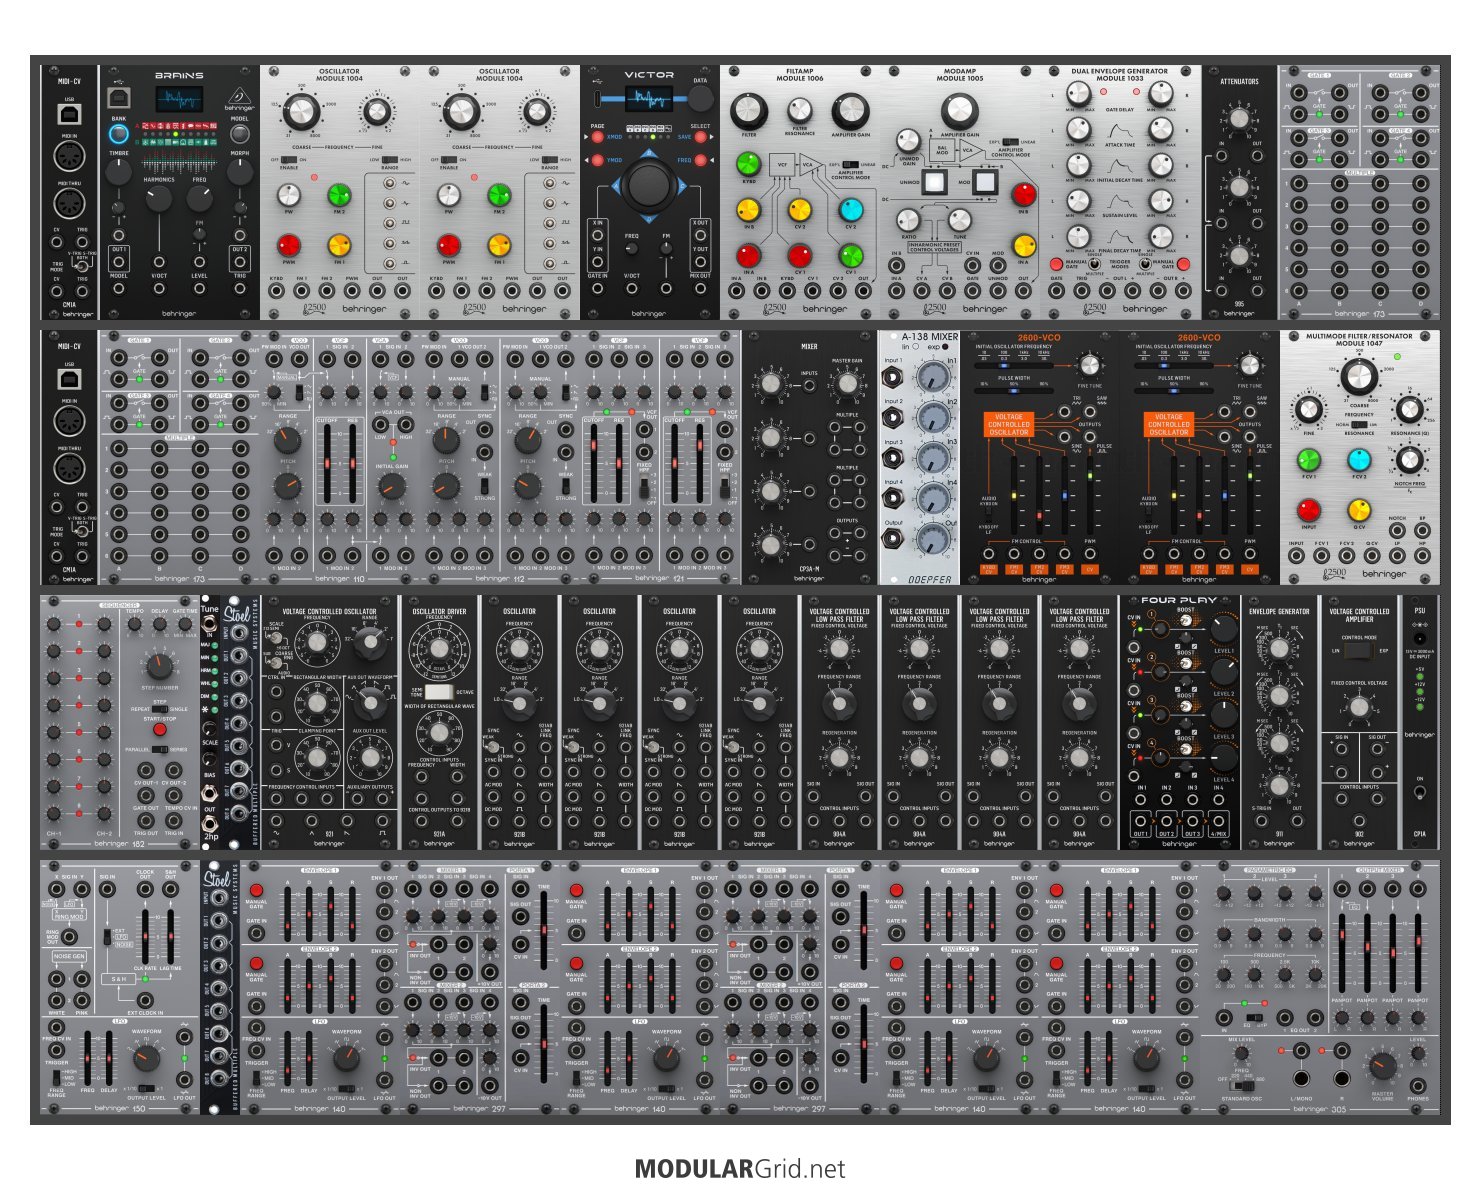This screenshot has height=1190, width=1481.
Task: Push red START/STOP button on 182 sequencer
Action: tap(160, 729)
